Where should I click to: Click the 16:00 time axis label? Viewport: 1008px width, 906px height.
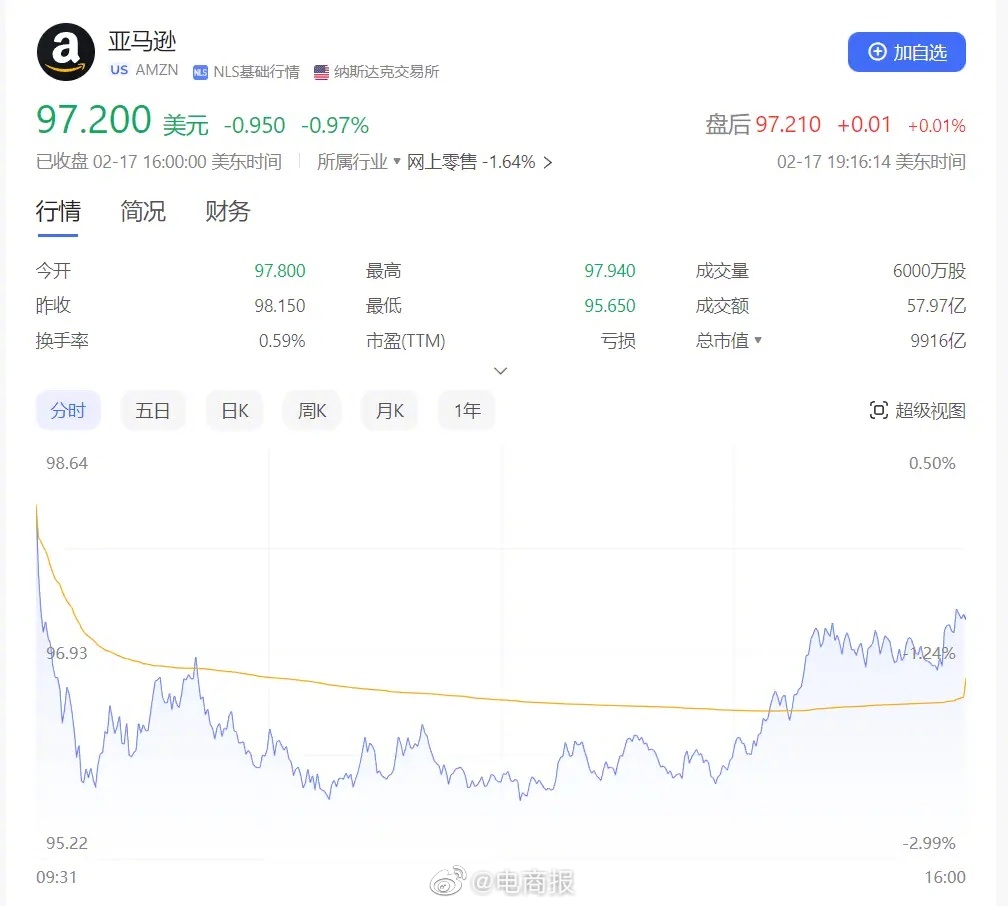click(945, 877)
